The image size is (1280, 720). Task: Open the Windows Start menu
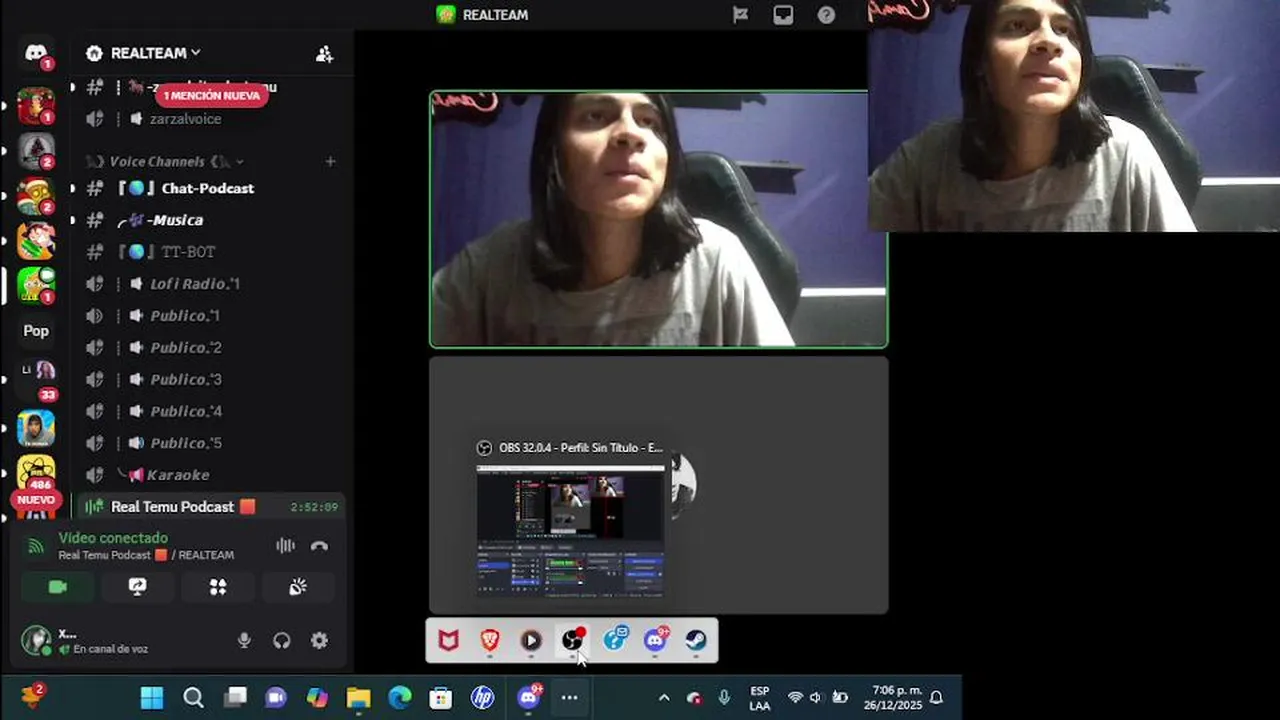point(152,698)
